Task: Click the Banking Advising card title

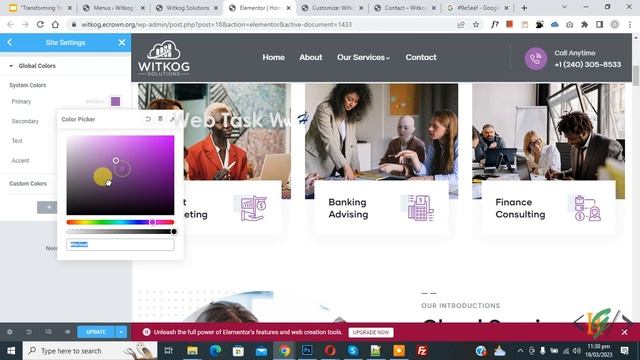Action: click(x=348, y=208)
